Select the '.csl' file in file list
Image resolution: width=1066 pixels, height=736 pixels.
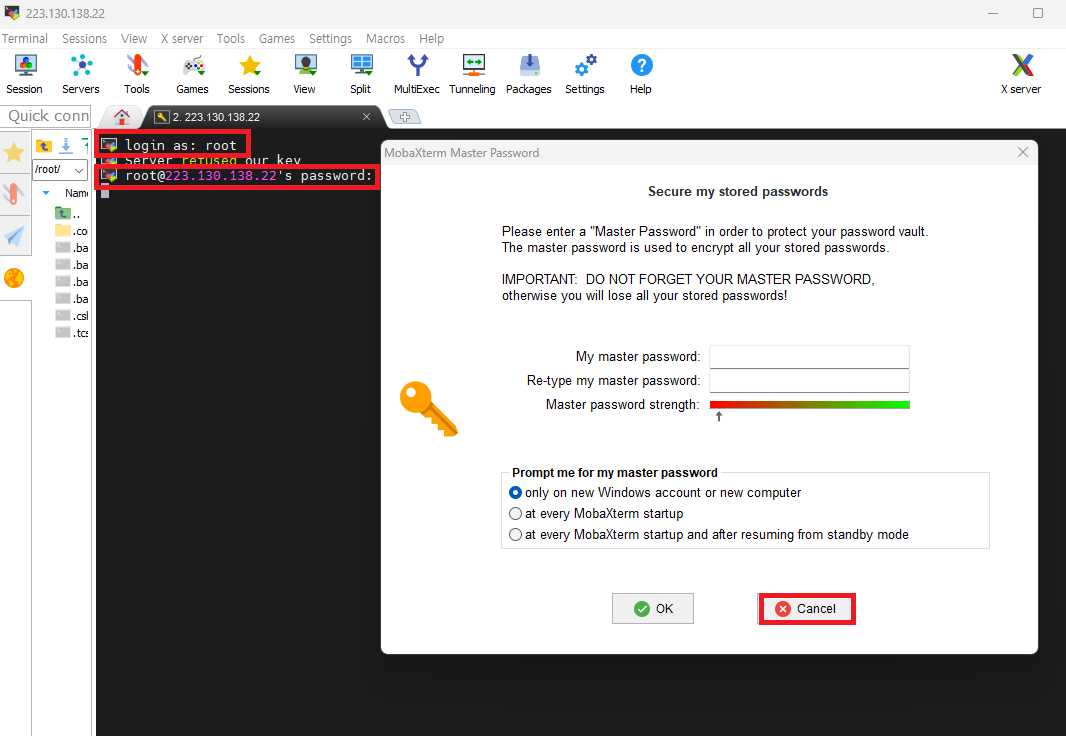pos(71,316)
